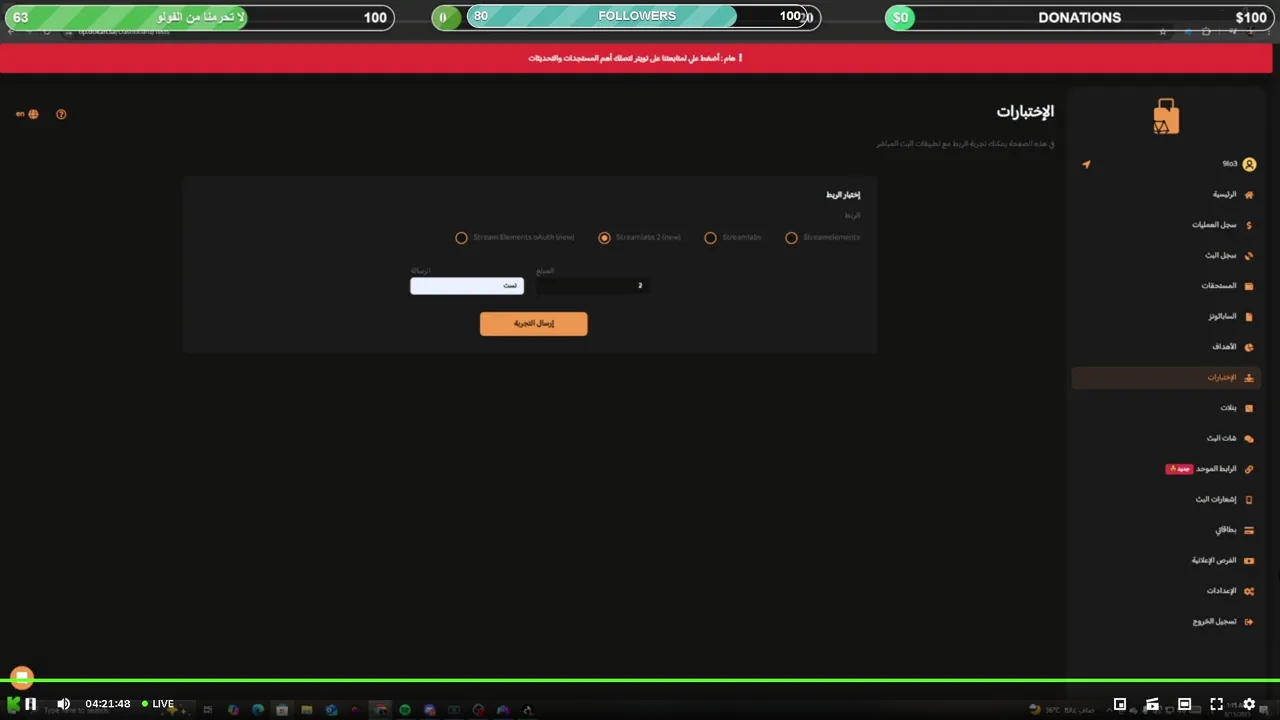Click the icon beside بنلات in sidebar
The image size is (1280, 720).
point(1249,408)
